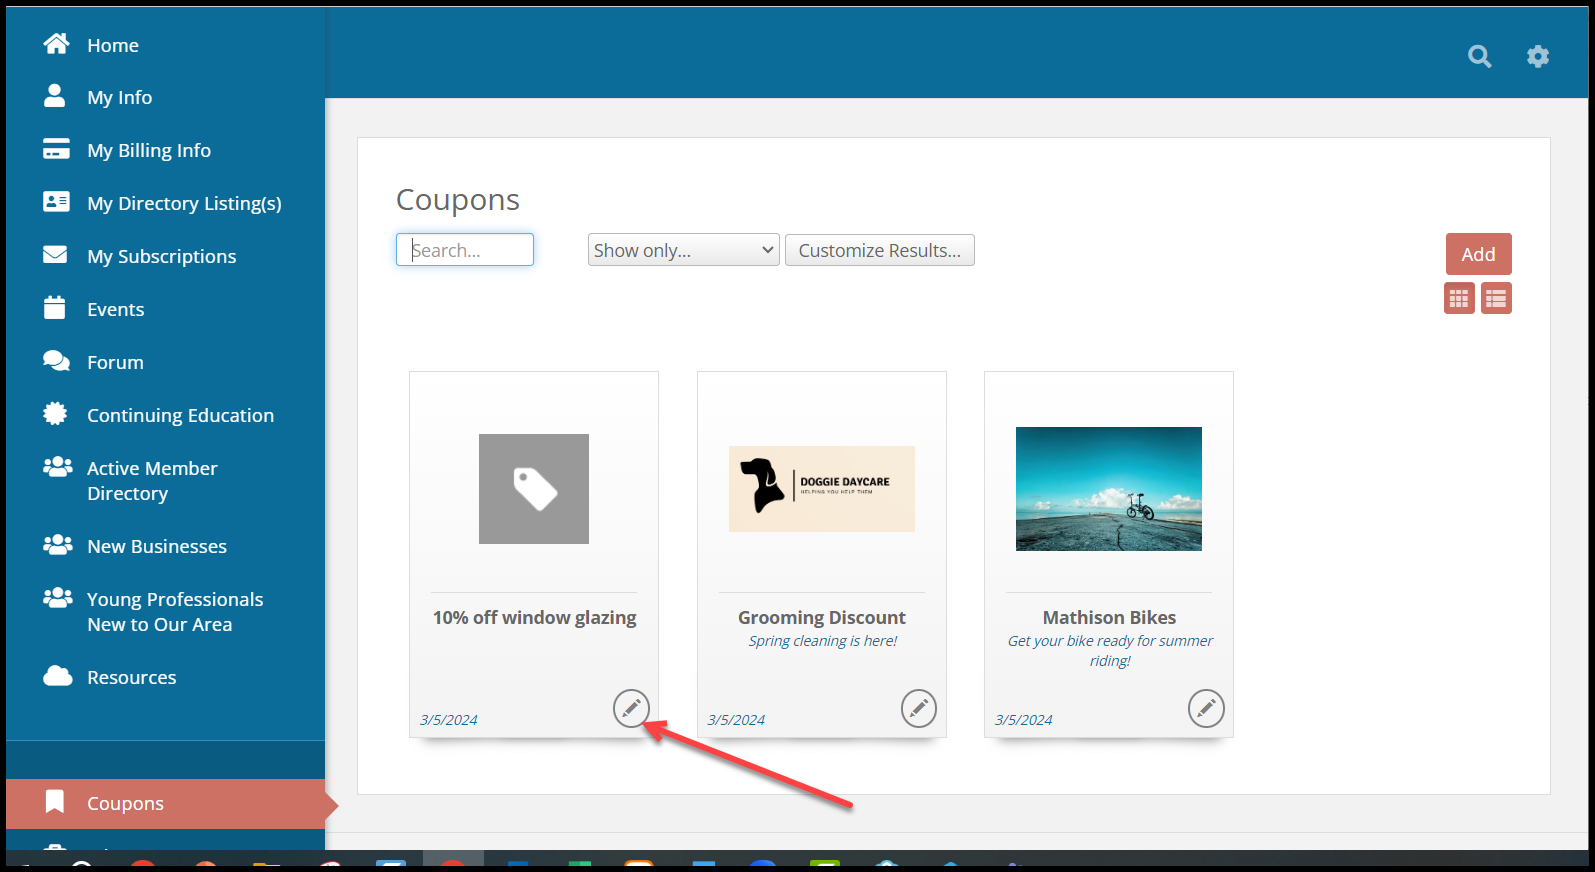The width and height of the screenshot is (1595, 872).
Task: Click the My Billing Info card icon
Action: [x=56, y=150]
